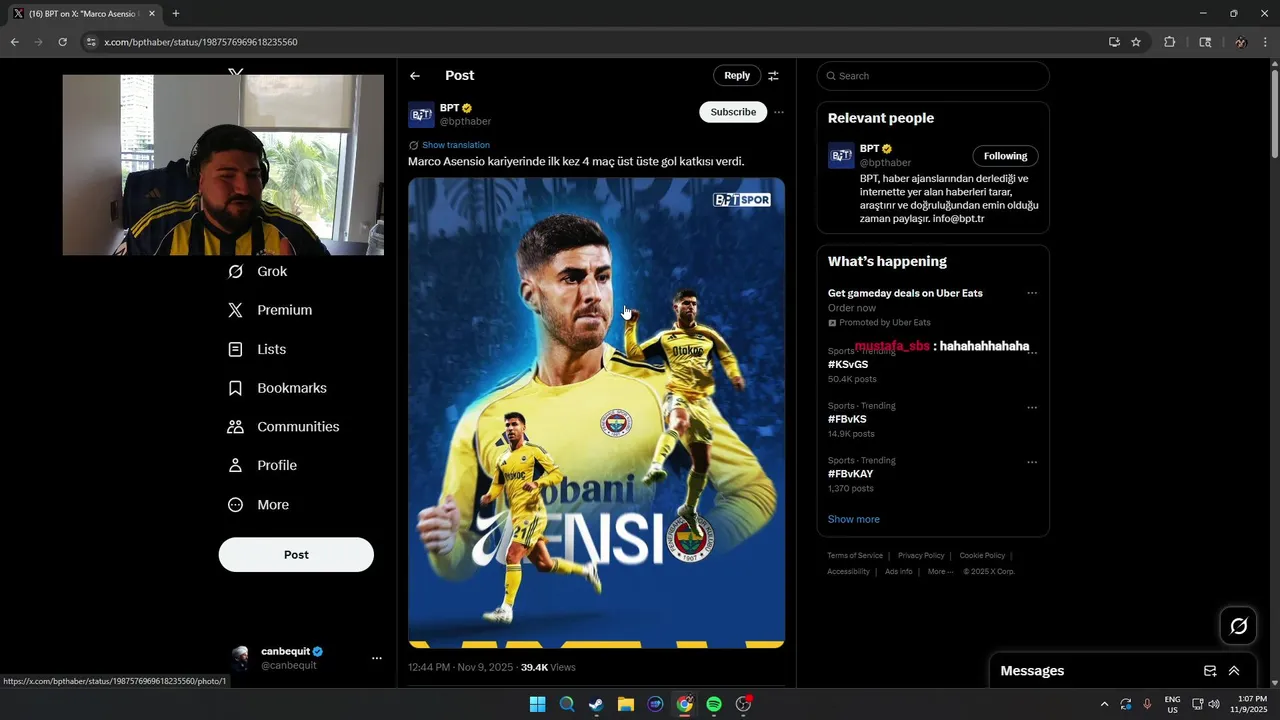
Task: Open Grok from the sidebar
Action: point(257,271)
